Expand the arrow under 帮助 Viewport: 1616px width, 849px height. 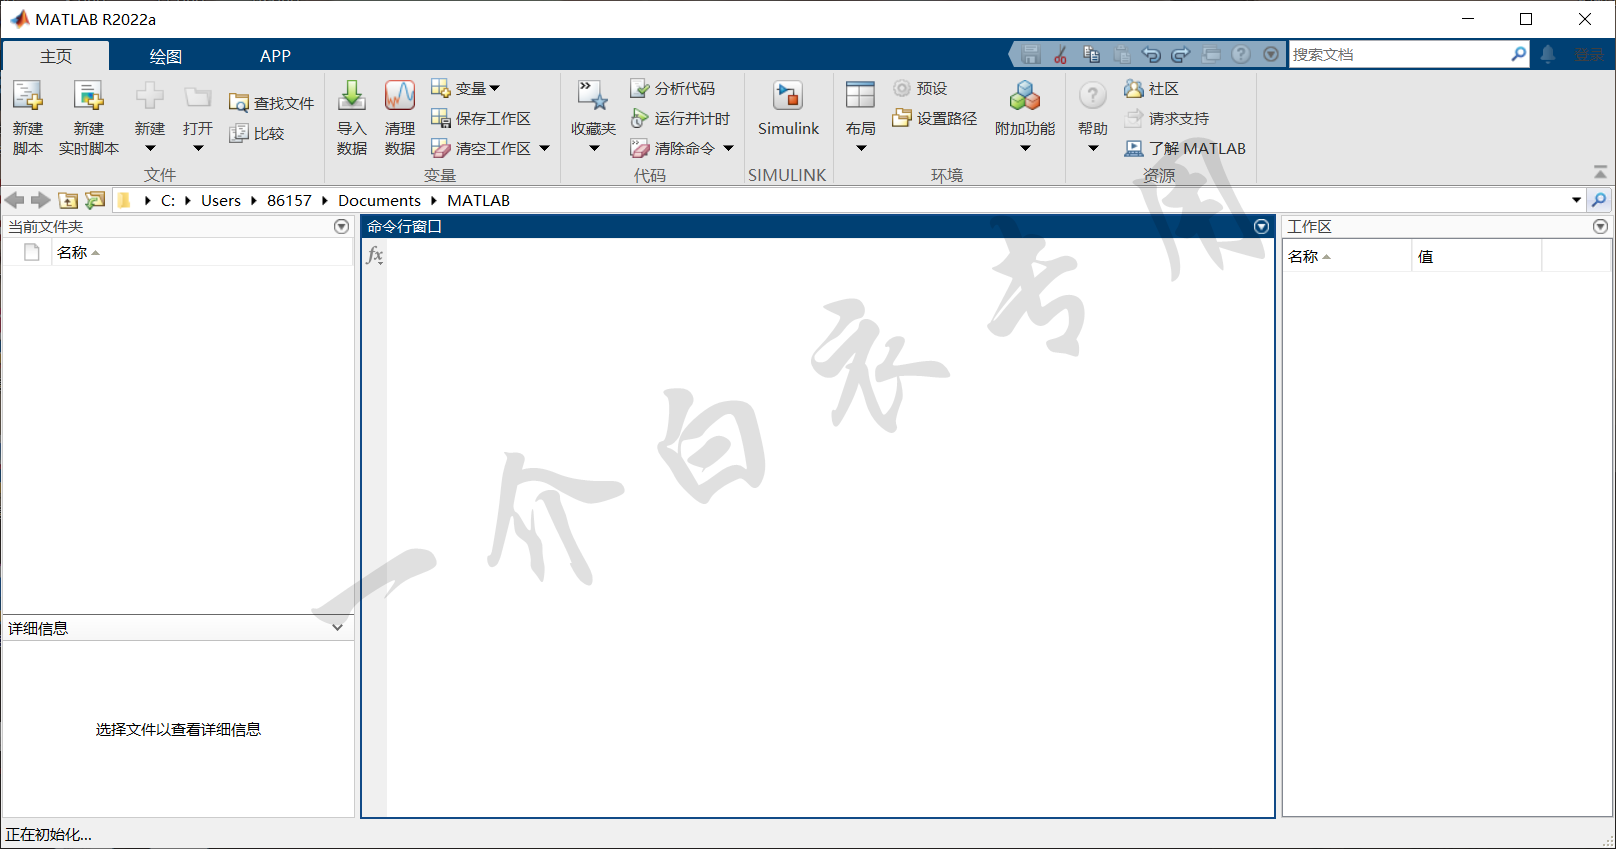coord(1093,149)
